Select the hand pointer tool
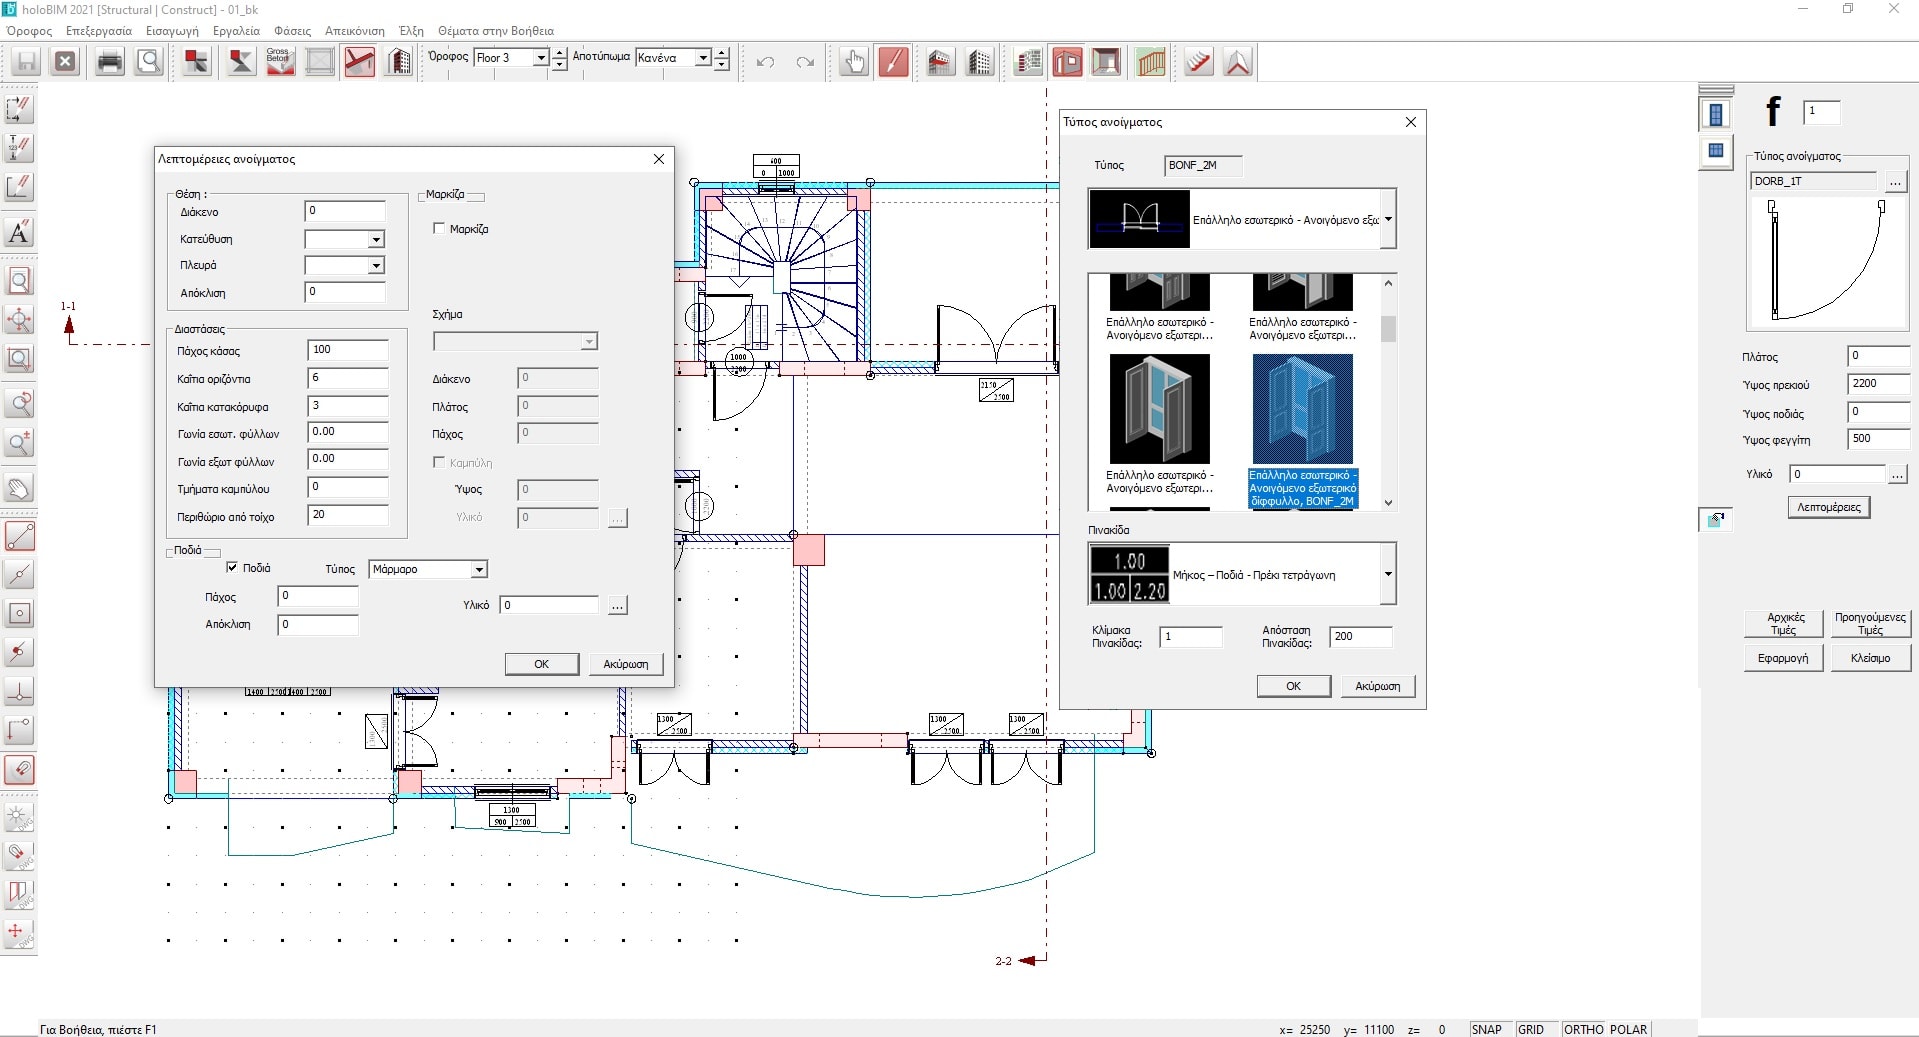Image resolution: width=1919 pixels, height=1037 pixels. (x=853, y=62)
